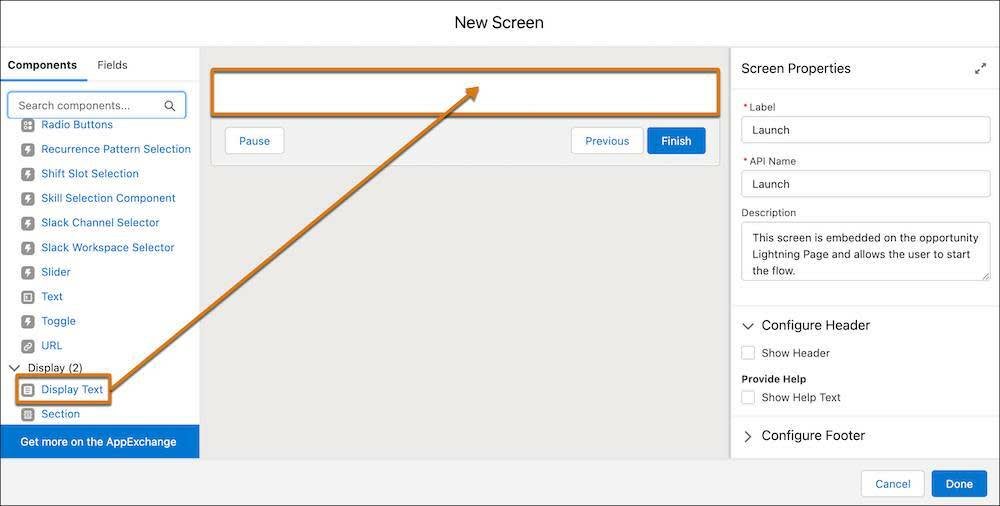This screenshot has height=506, width=1000.
Task: Select Slack Workspace Selector component
Action: (108, 248)
